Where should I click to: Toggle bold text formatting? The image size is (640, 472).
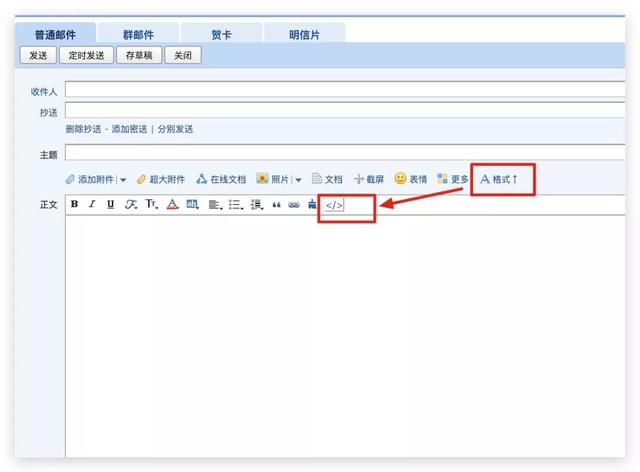[74, 204]
